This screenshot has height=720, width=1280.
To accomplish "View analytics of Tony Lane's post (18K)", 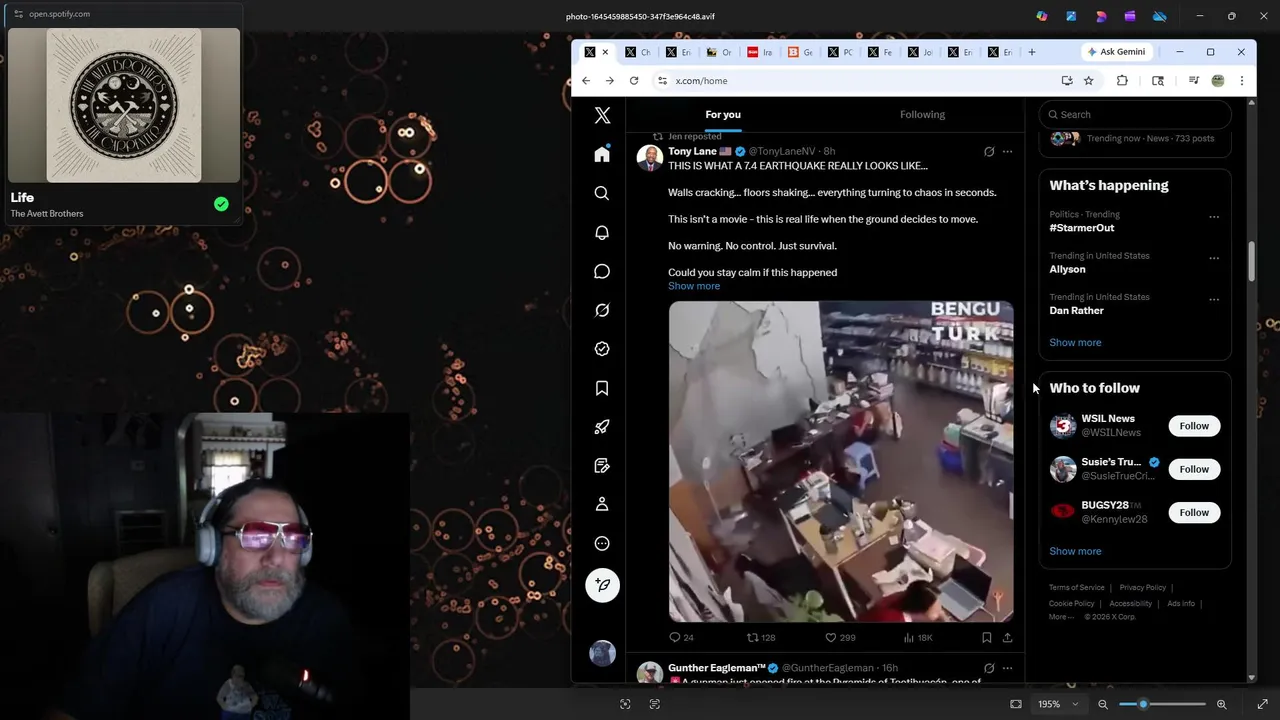I will coord(918,637).
